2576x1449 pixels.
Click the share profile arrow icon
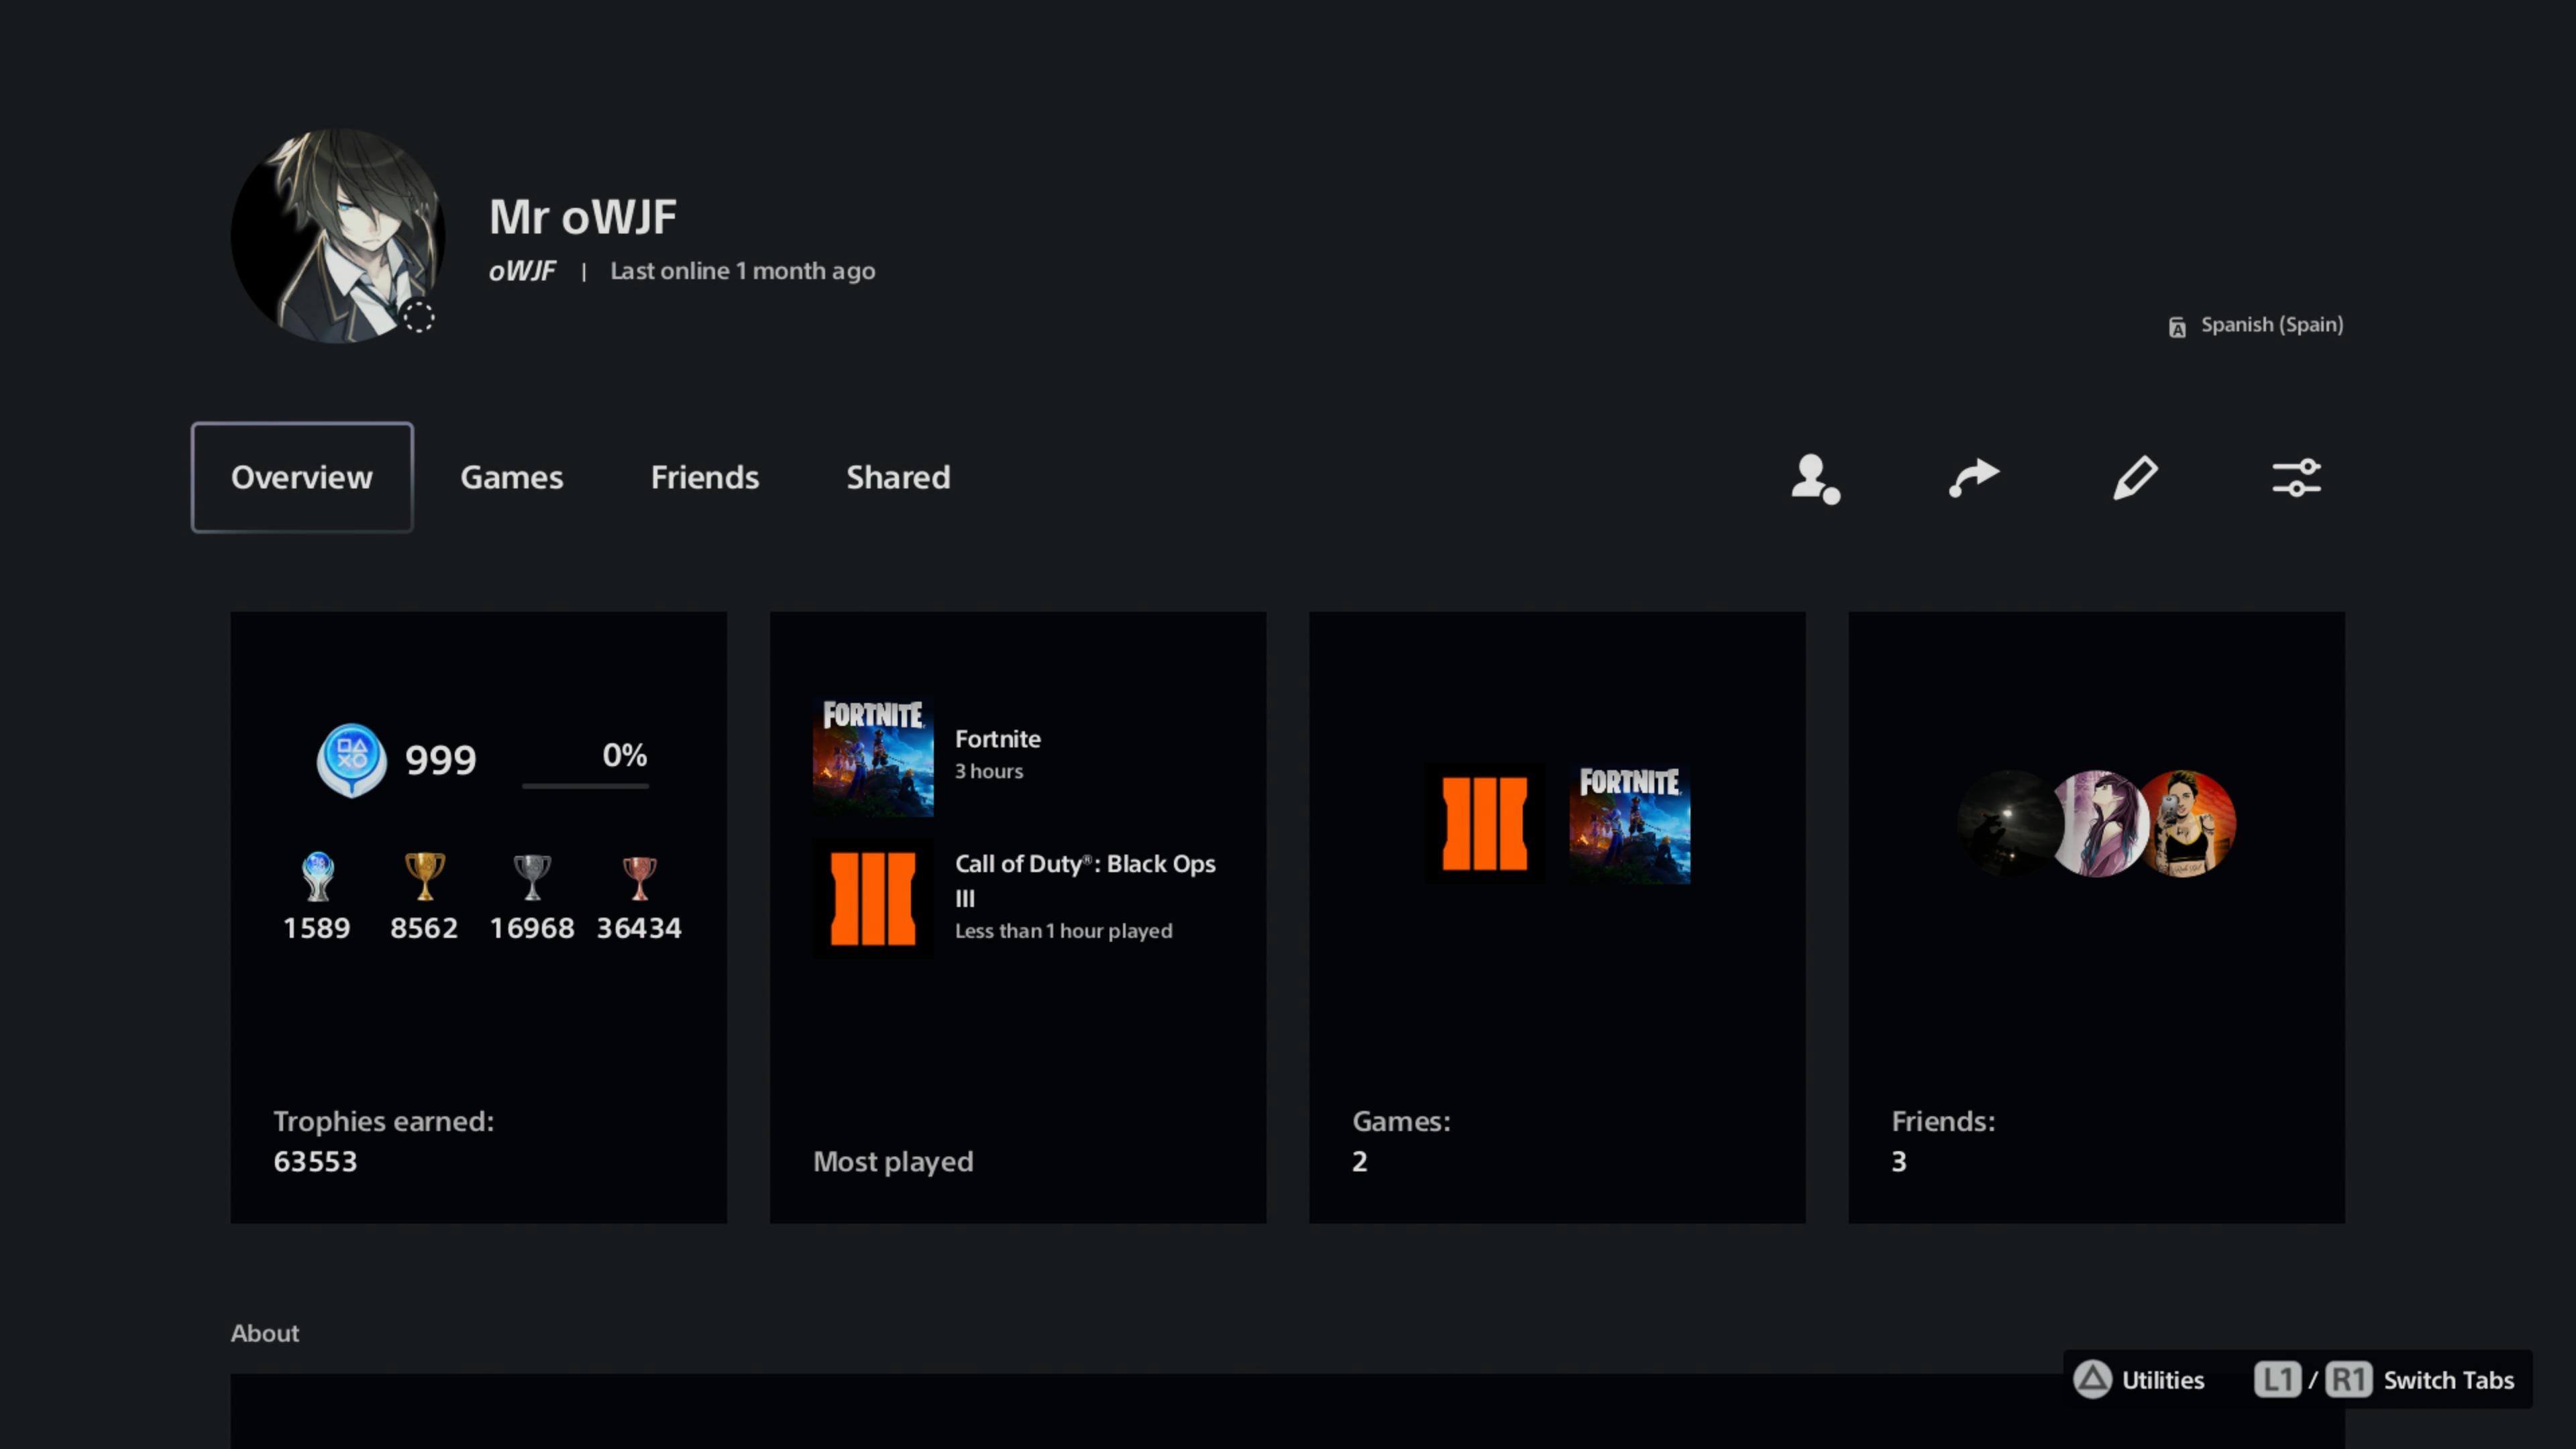click(x=1974, y=477)
